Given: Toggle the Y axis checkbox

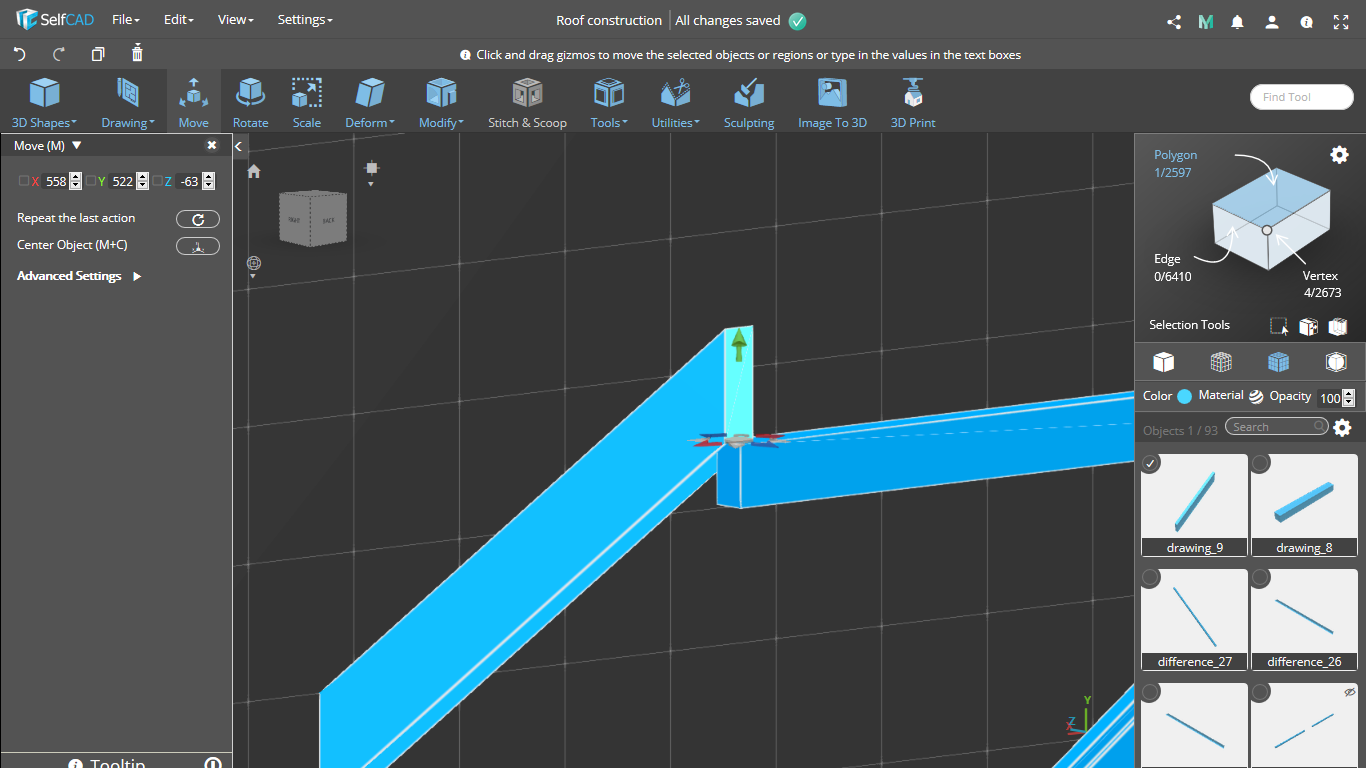Looking at the screenshot, I should point(90,181).
